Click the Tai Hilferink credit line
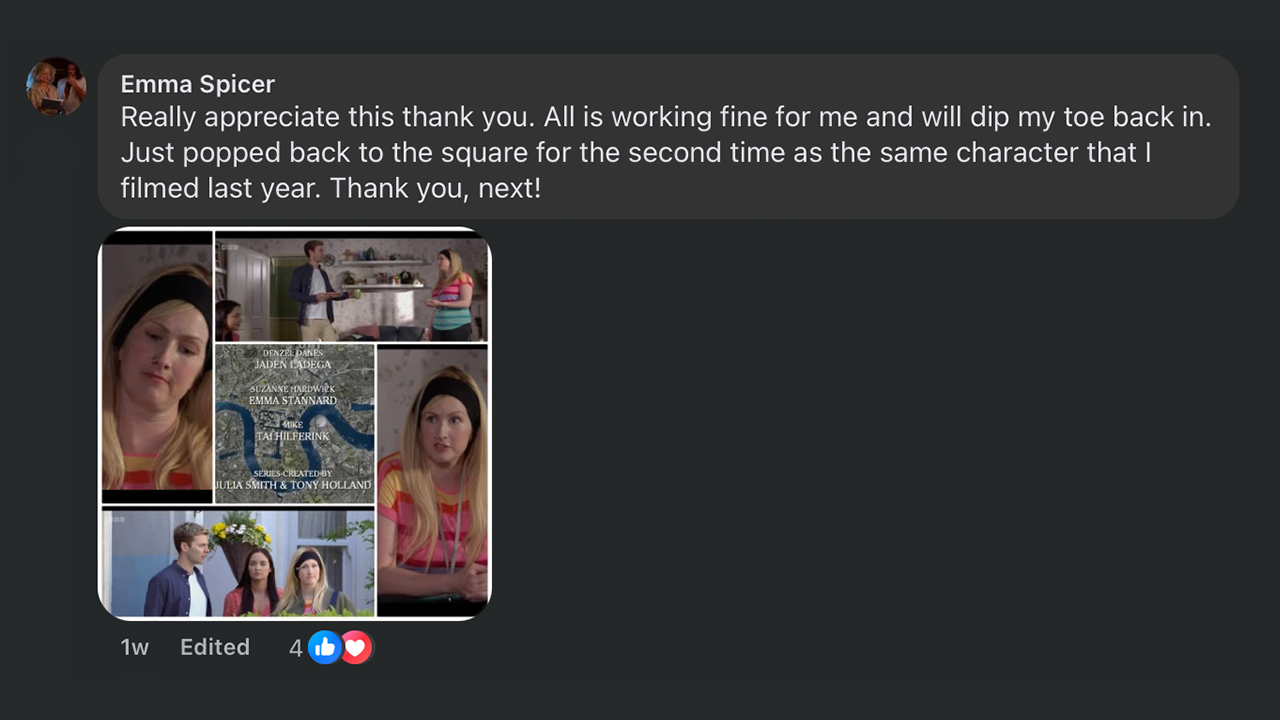The width and height of the screenshot is (1280, 720). pos(293,436)
